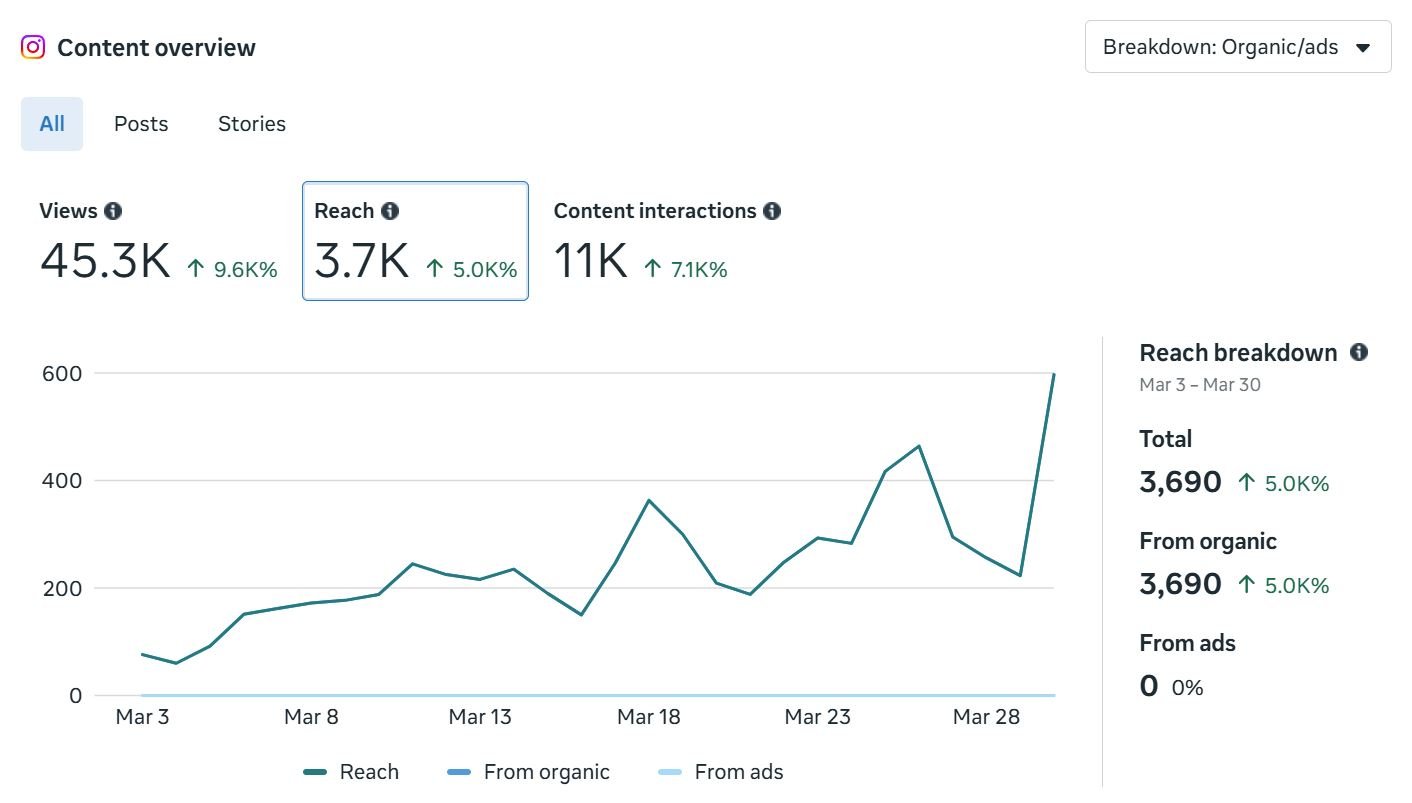This screenshot has width=1412, height=803.
Task: Click the caret icon on the Breakdown selector
Action: coord(1363,45)
